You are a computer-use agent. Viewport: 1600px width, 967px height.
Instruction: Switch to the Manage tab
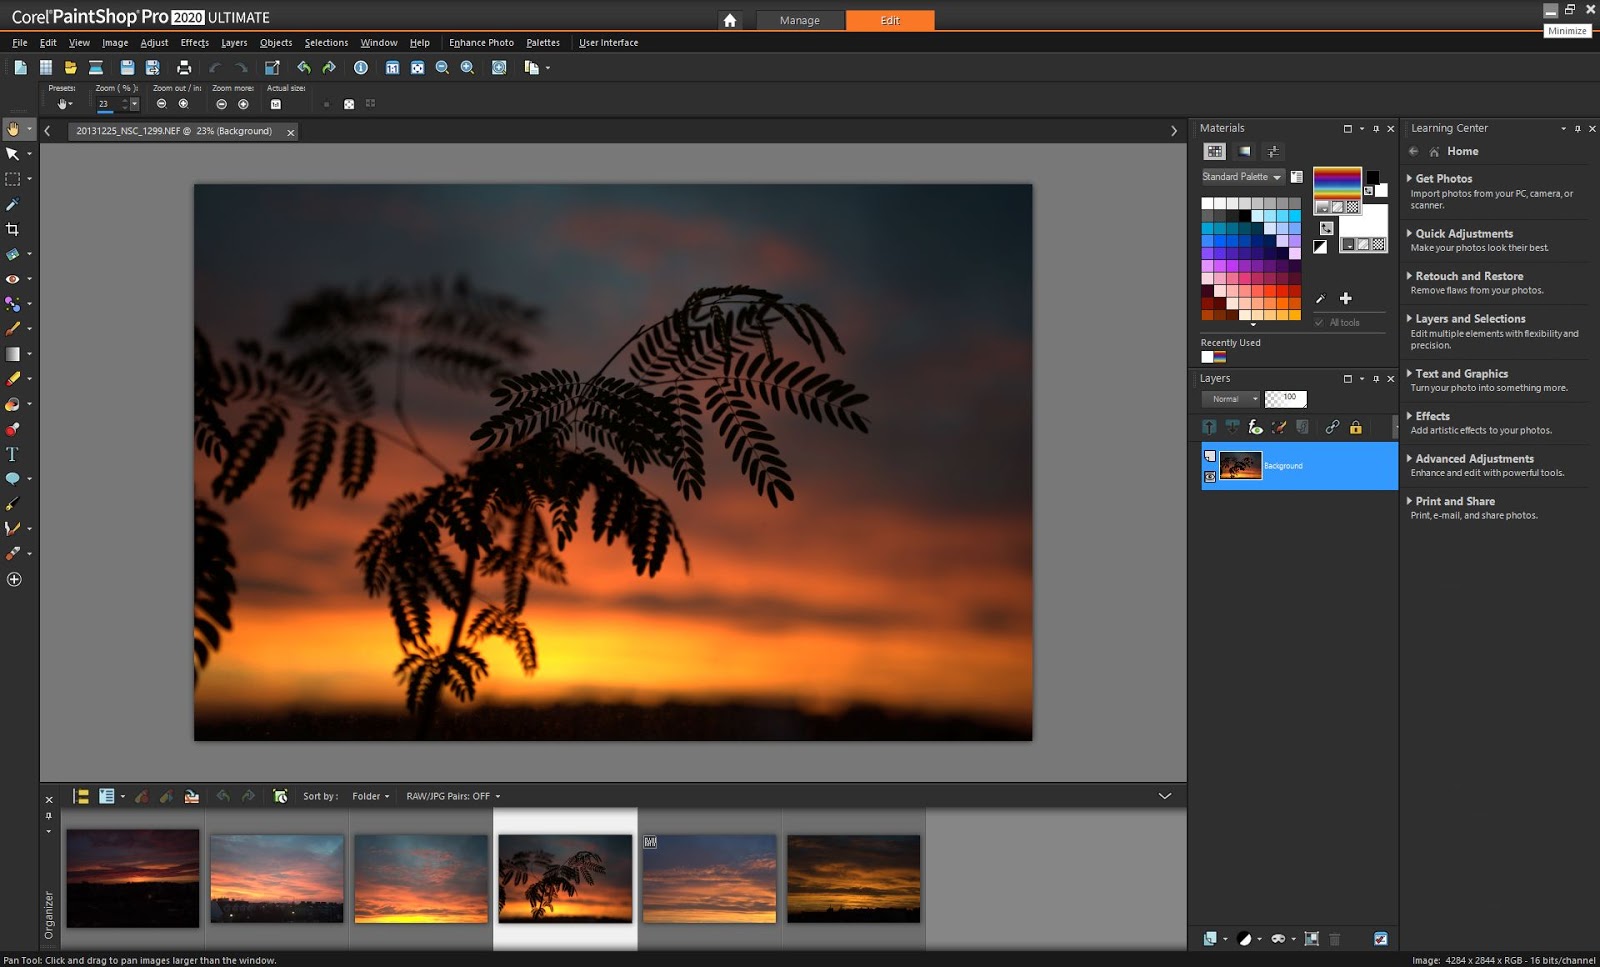799,19
